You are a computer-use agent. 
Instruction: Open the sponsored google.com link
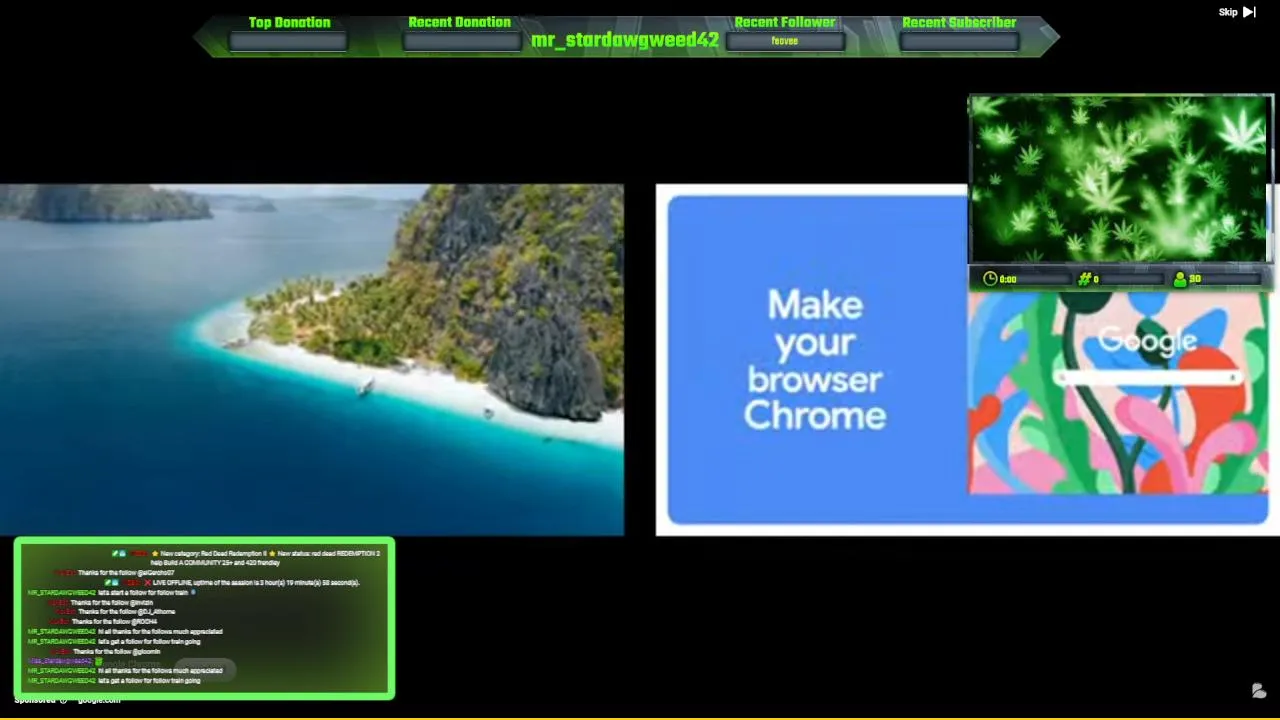click(x=98, y=700)
